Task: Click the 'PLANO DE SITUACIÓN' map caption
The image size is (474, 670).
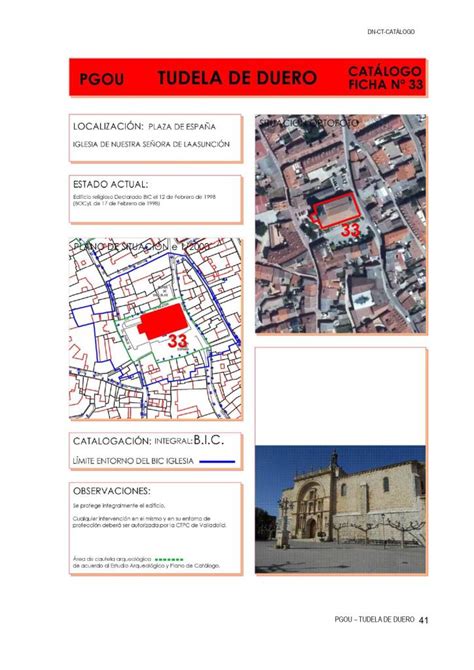Action: coord(142,247)
